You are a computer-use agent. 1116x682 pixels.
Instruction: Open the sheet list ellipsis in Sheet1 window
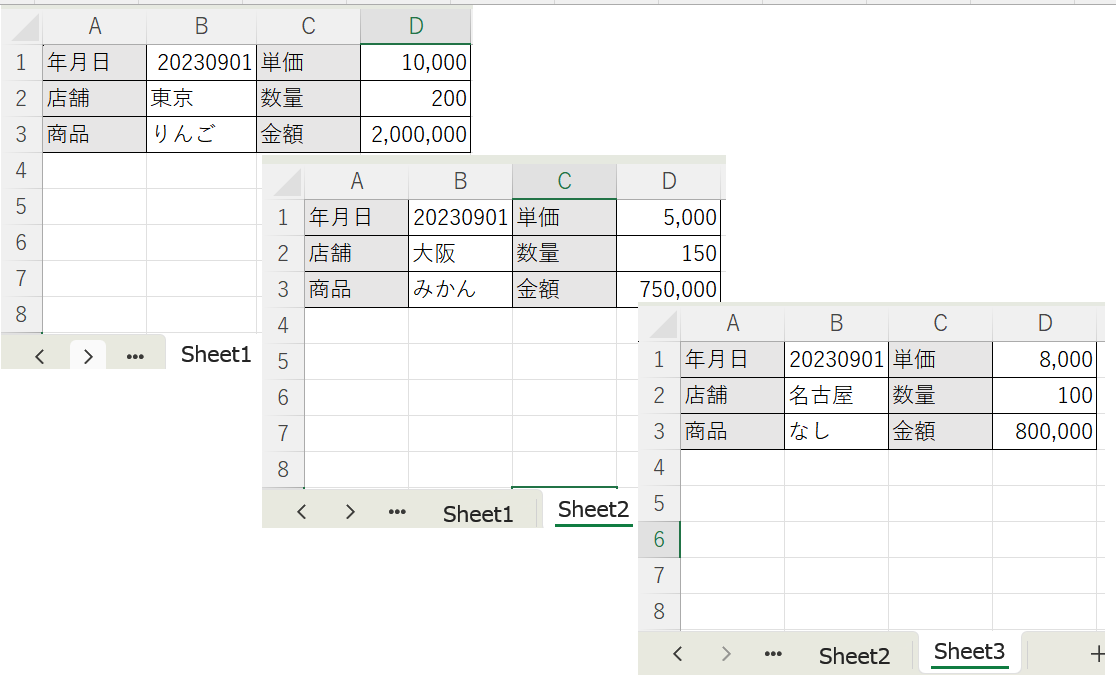pyautogui.click(x=135, y=357)
